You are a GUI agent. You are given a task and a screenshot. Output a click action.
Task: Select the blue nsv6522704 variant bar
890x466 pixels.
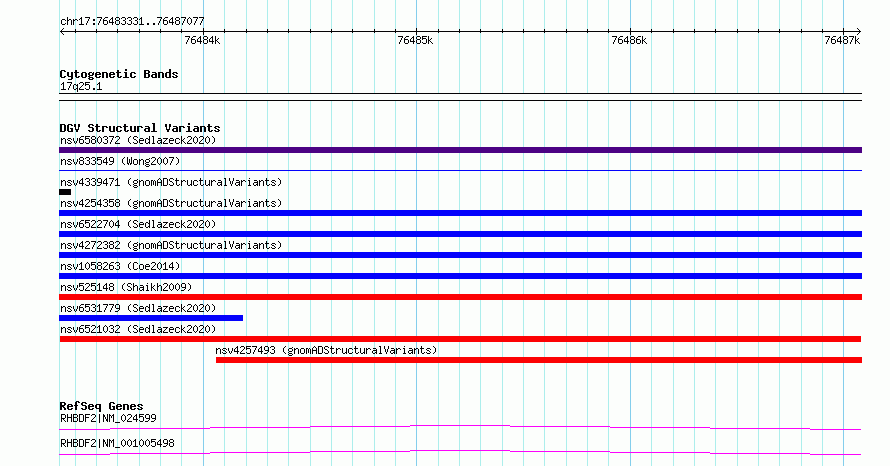[460, 234]
